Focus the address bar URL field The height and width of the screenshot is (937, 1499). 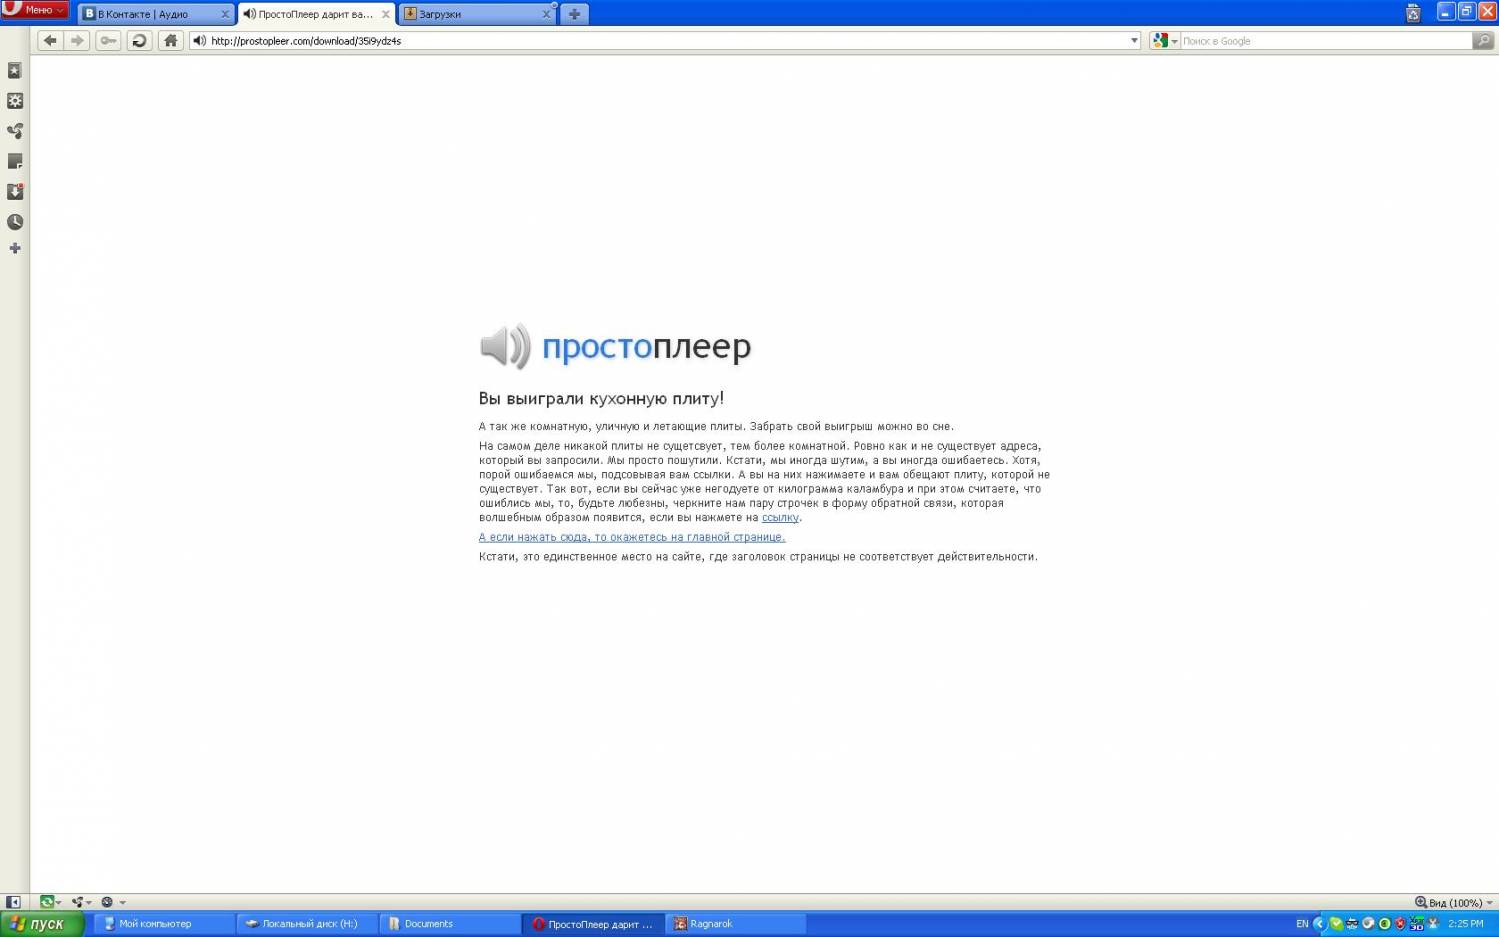665,41
